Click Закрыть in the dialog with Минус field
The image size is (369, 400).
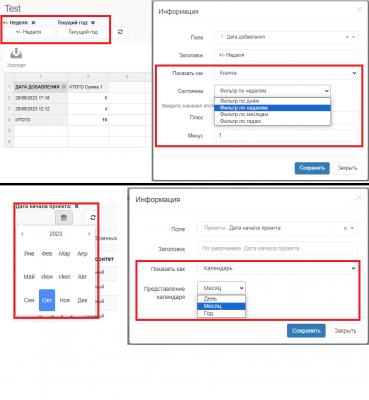[x=347, y=168]
